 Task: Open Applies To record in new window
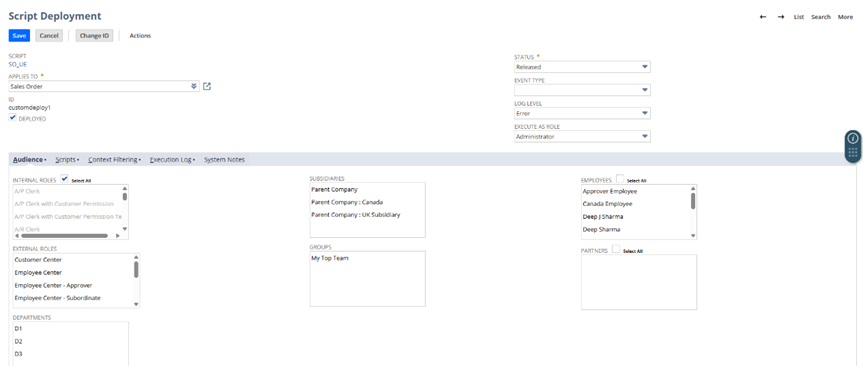point(207,86)
